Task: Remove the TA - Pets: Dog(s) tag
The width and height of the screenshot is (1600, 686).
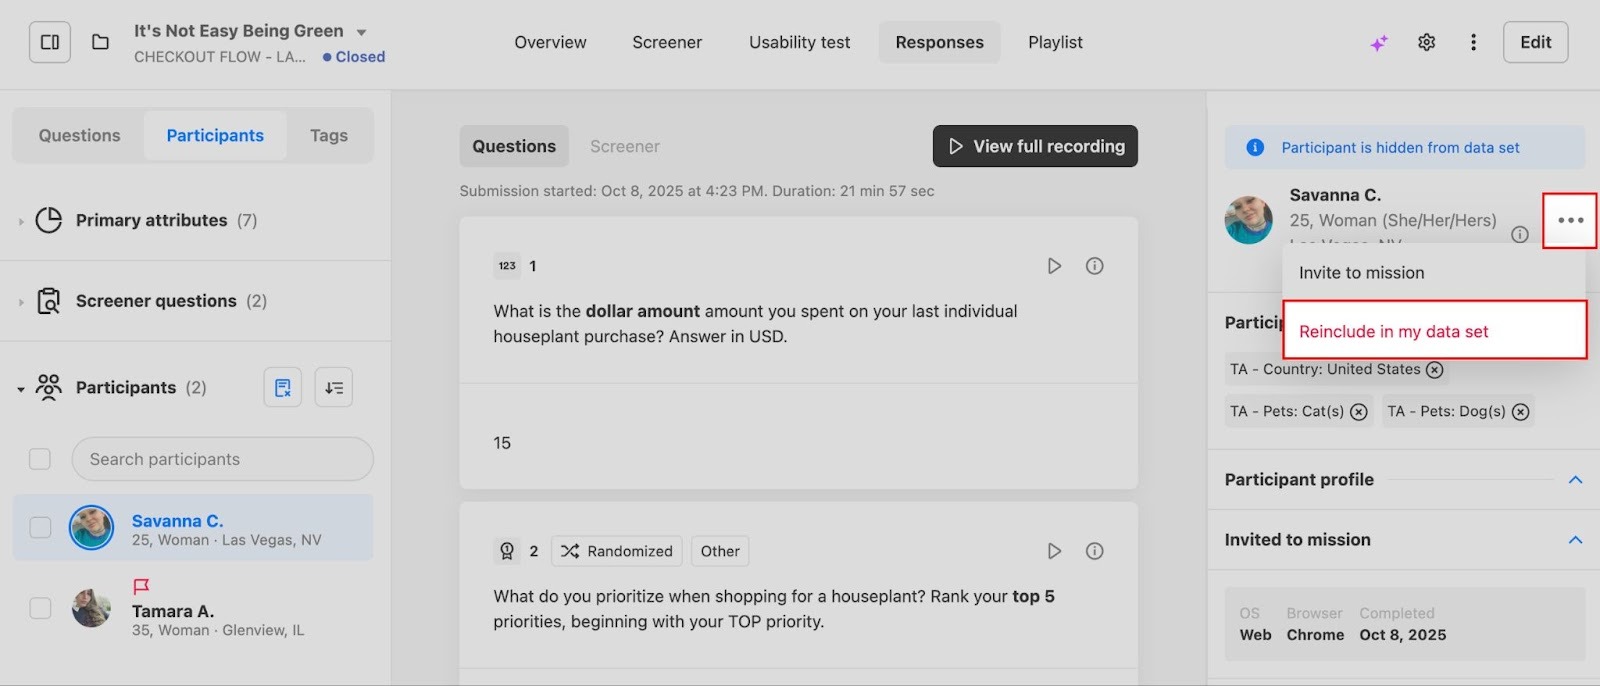Action: (x=1521, y=412)
